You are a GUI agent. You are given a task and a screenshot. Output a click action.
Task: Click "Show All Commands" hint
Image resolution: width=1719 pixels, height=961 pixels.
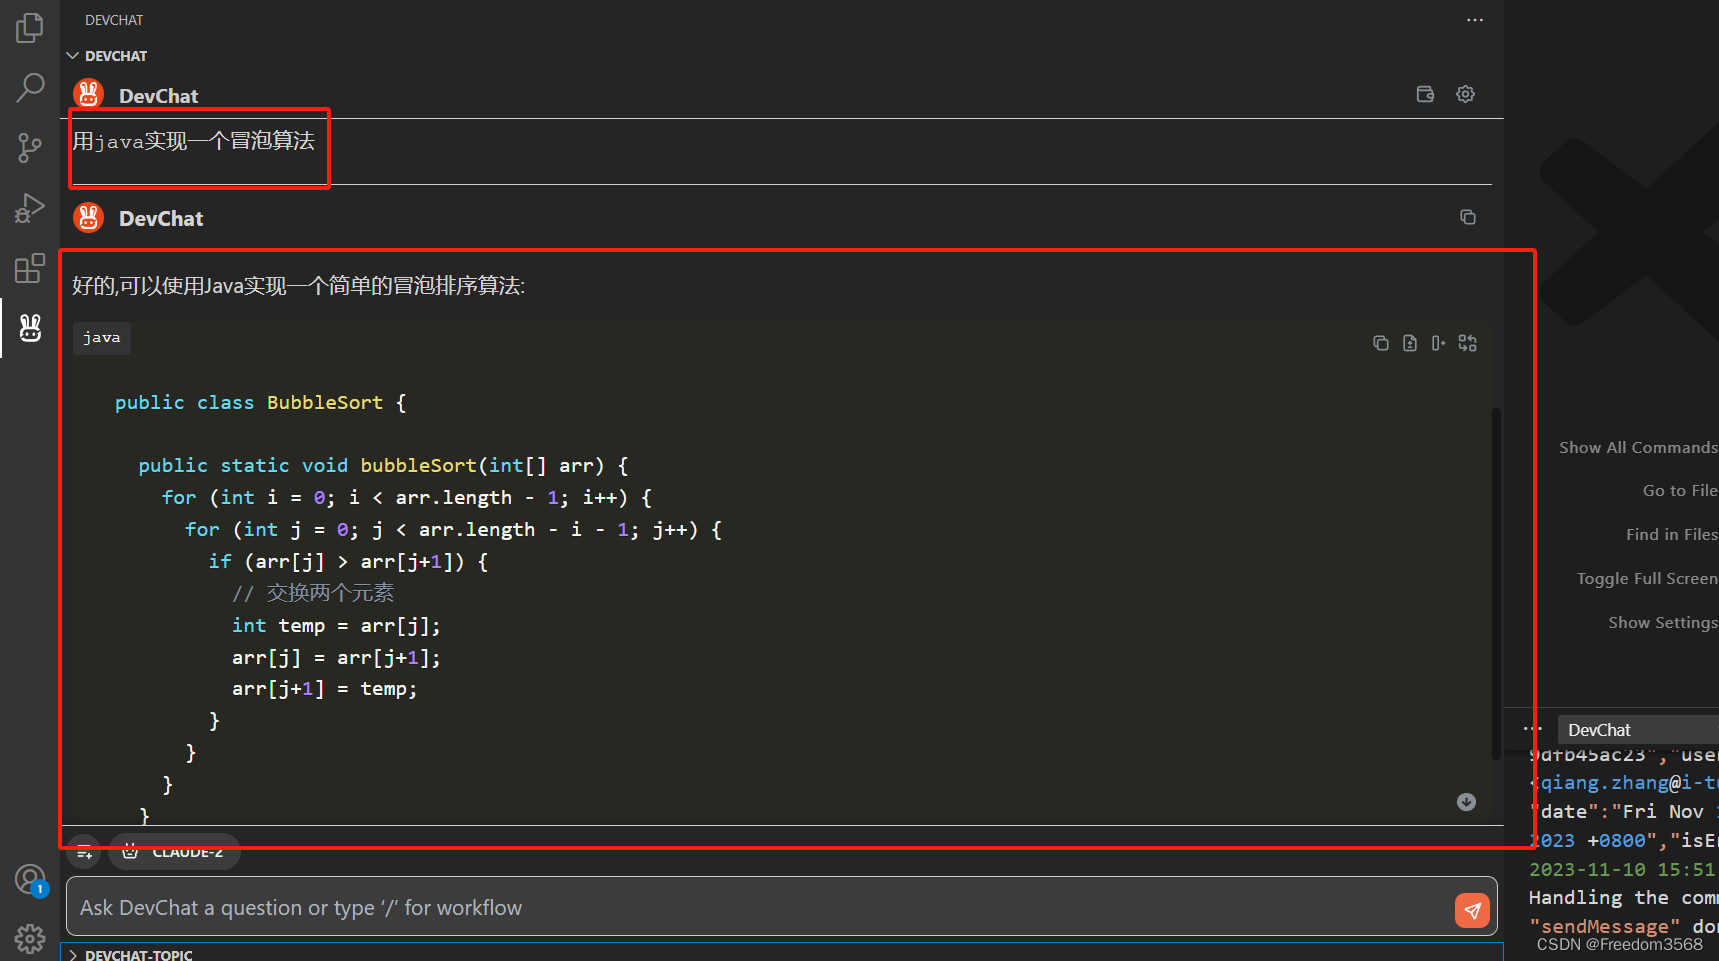1638,448
